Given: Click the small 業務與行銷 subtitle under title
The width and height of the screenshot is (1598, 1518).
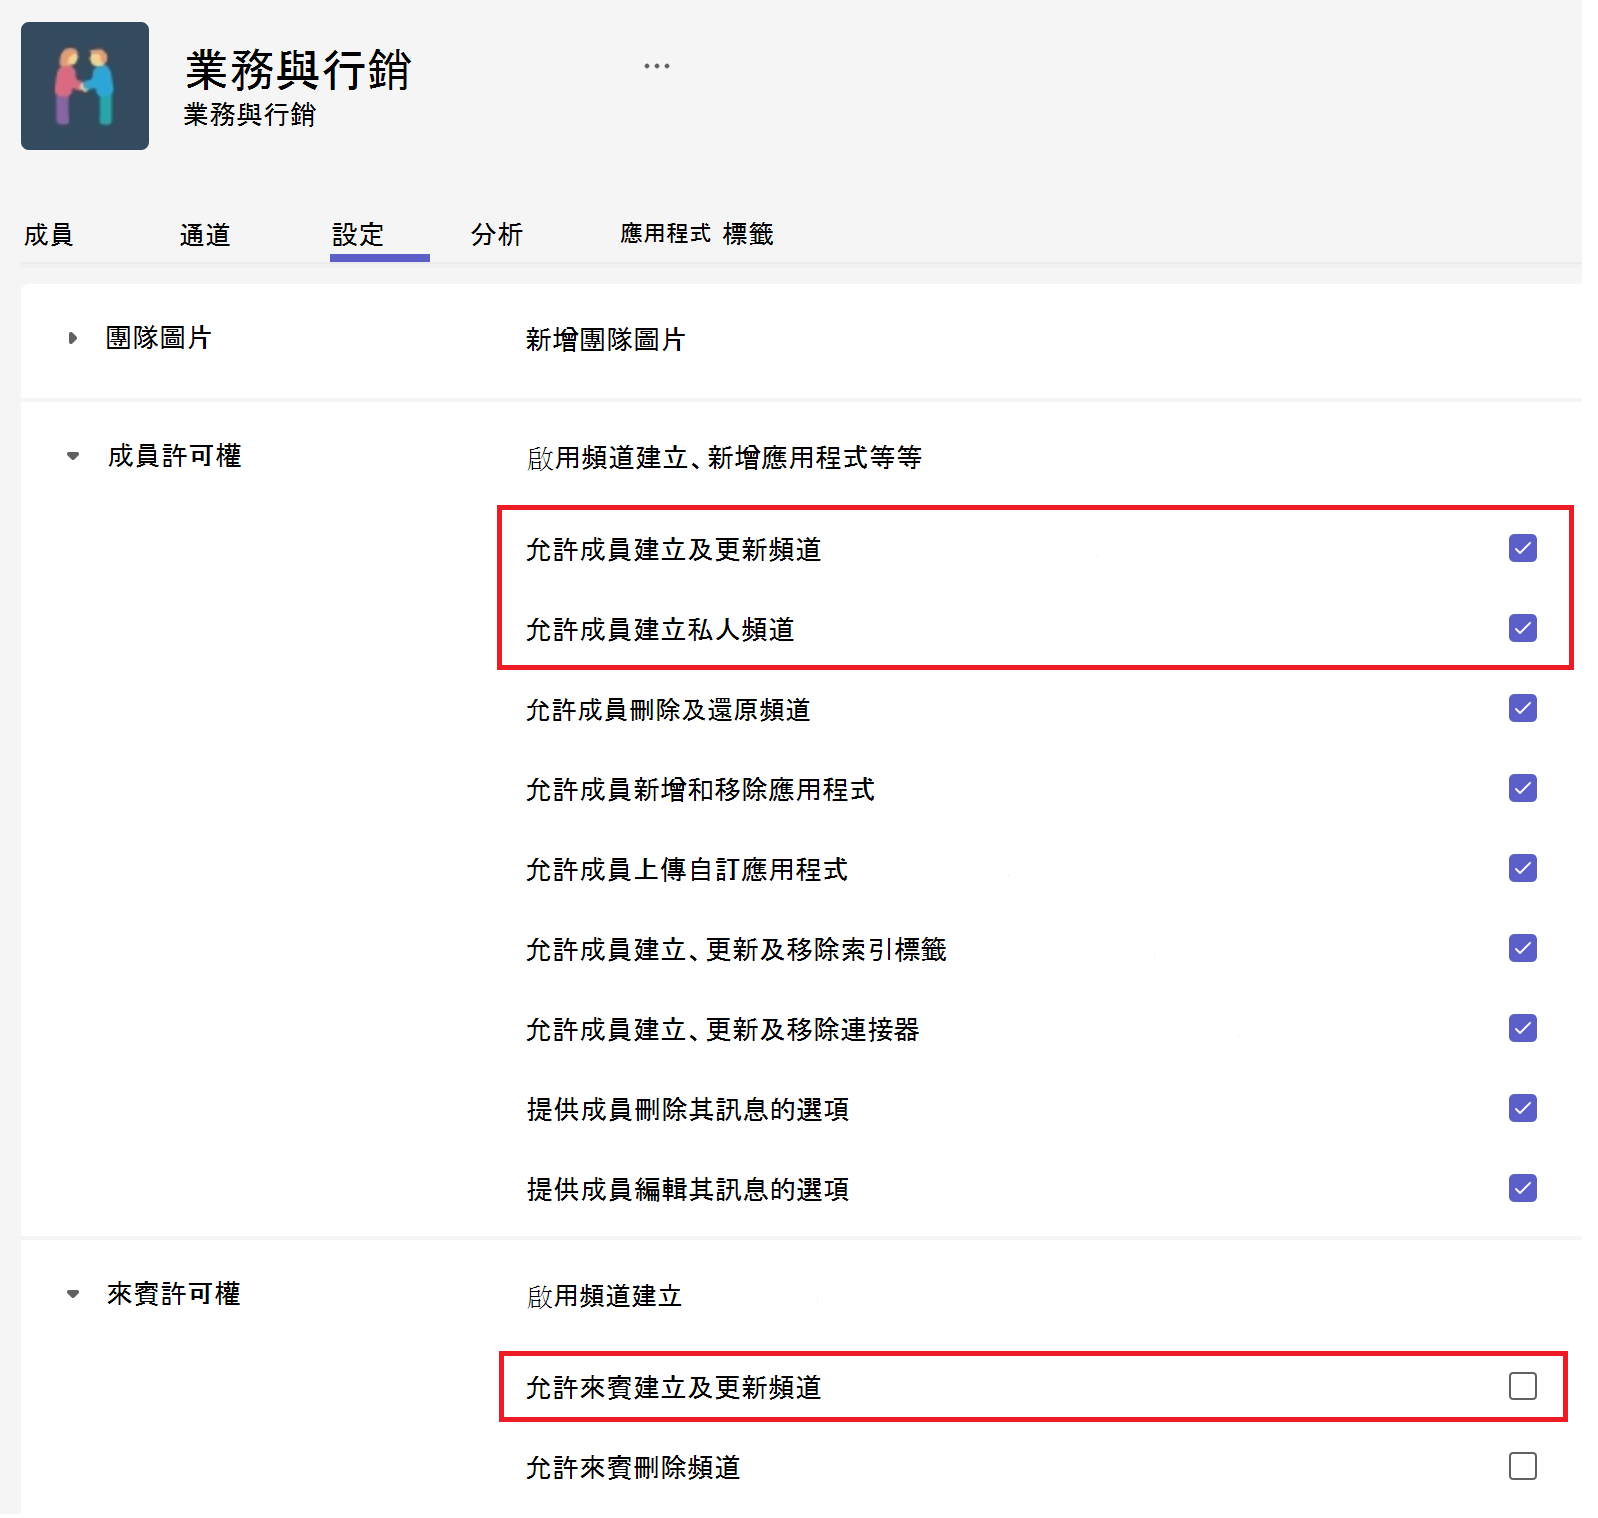Looking at the screenshot, I should [250, 115].
